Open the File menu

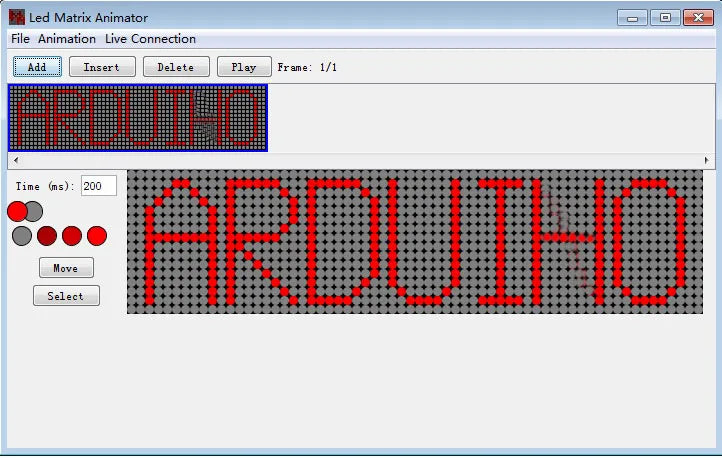point(20,39)
